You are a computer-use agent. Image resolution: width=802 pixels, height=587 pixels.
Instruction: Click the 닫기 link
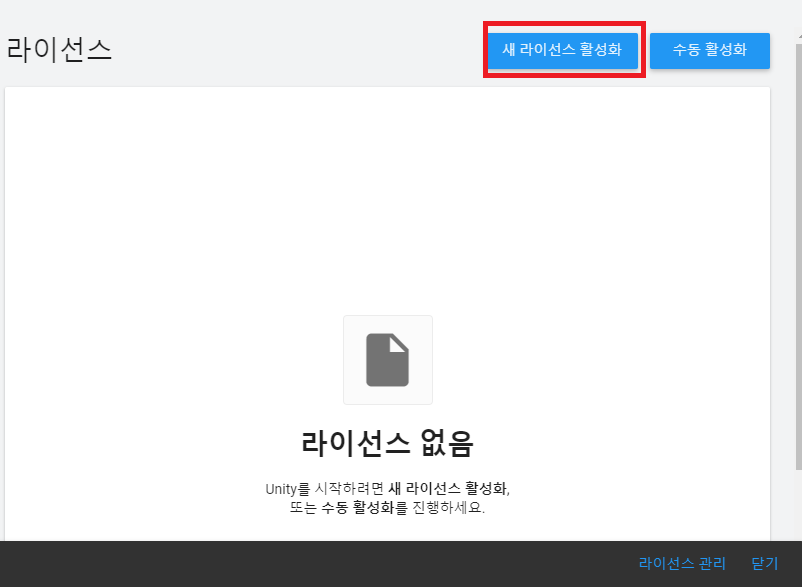764,563
